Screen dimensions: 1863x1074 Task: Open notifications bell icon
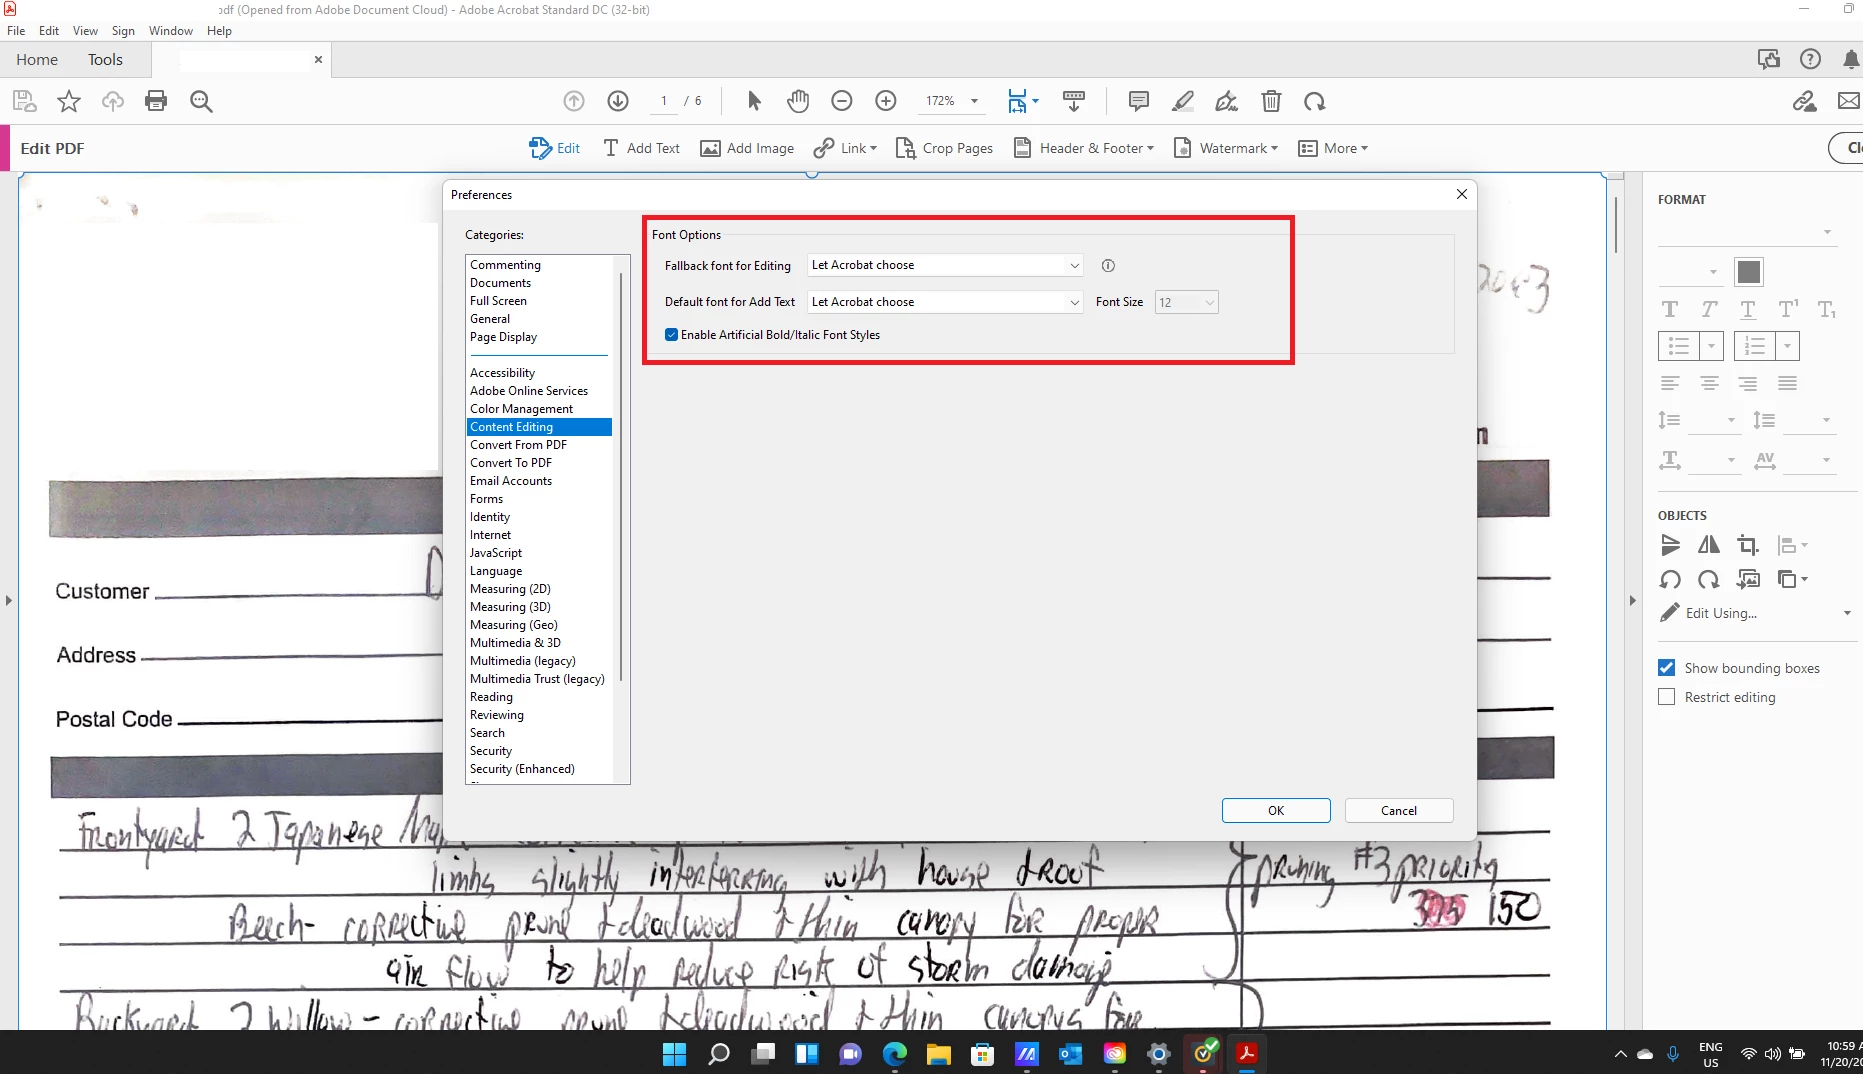[x=1851, y=59]
